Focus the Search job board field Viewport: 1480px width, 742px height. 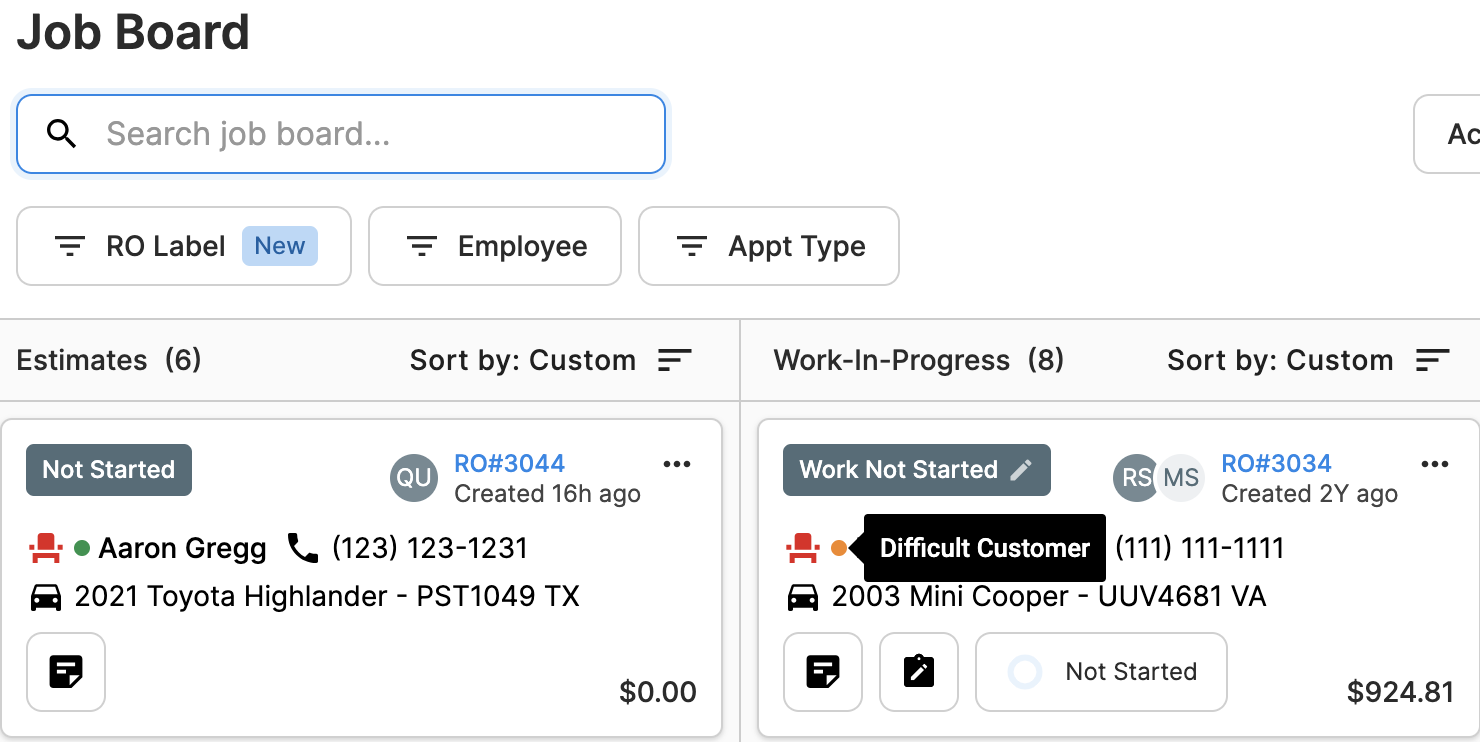click(x=341, y=134)
